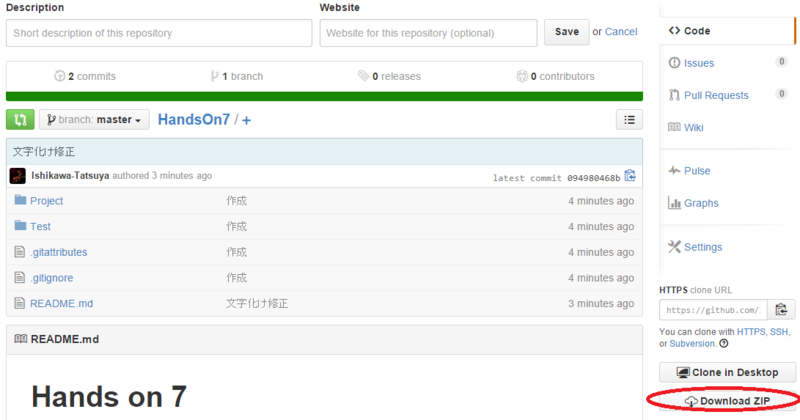Switch clone URL to Subversion
The width and height of the screenshot is (800, 420).
point(692,344)
